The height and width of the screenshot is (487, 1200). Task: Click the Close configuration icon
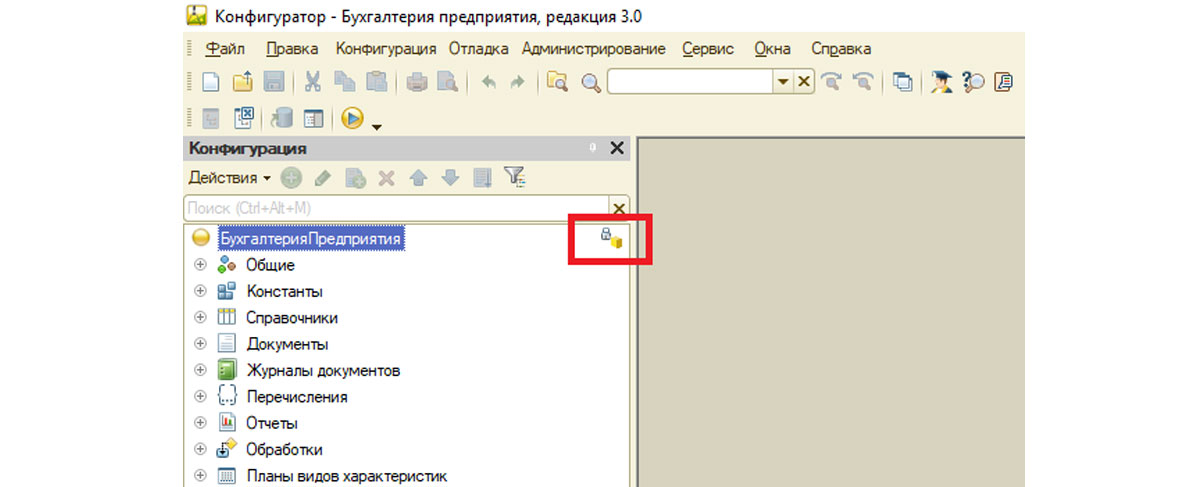coord(243,118)
